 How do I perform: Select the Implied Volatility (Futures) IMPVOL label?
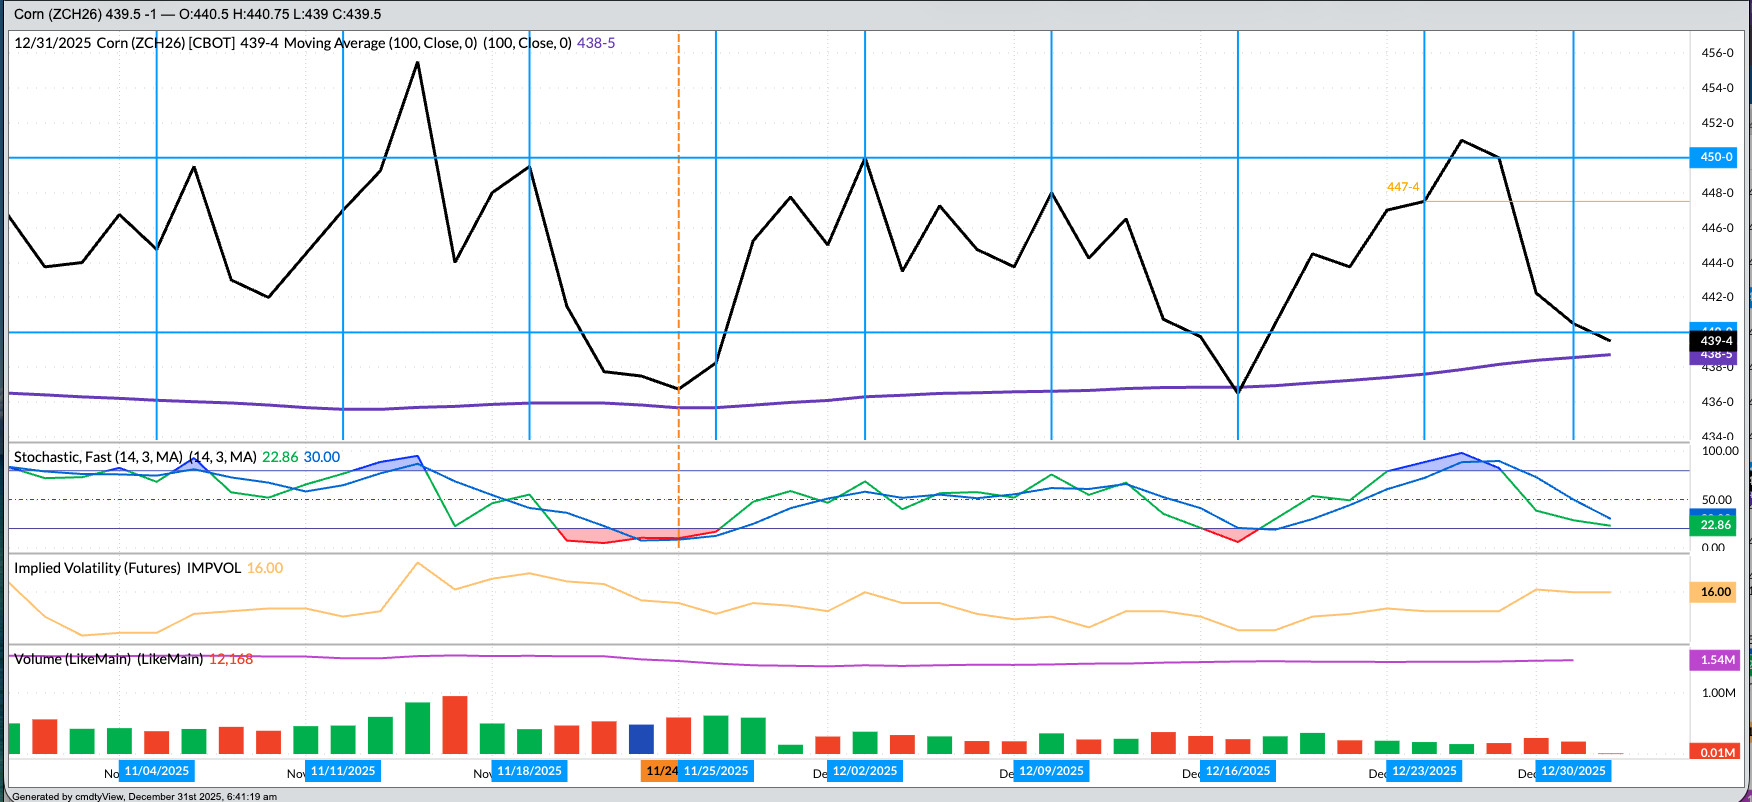(x=128, y=568)
